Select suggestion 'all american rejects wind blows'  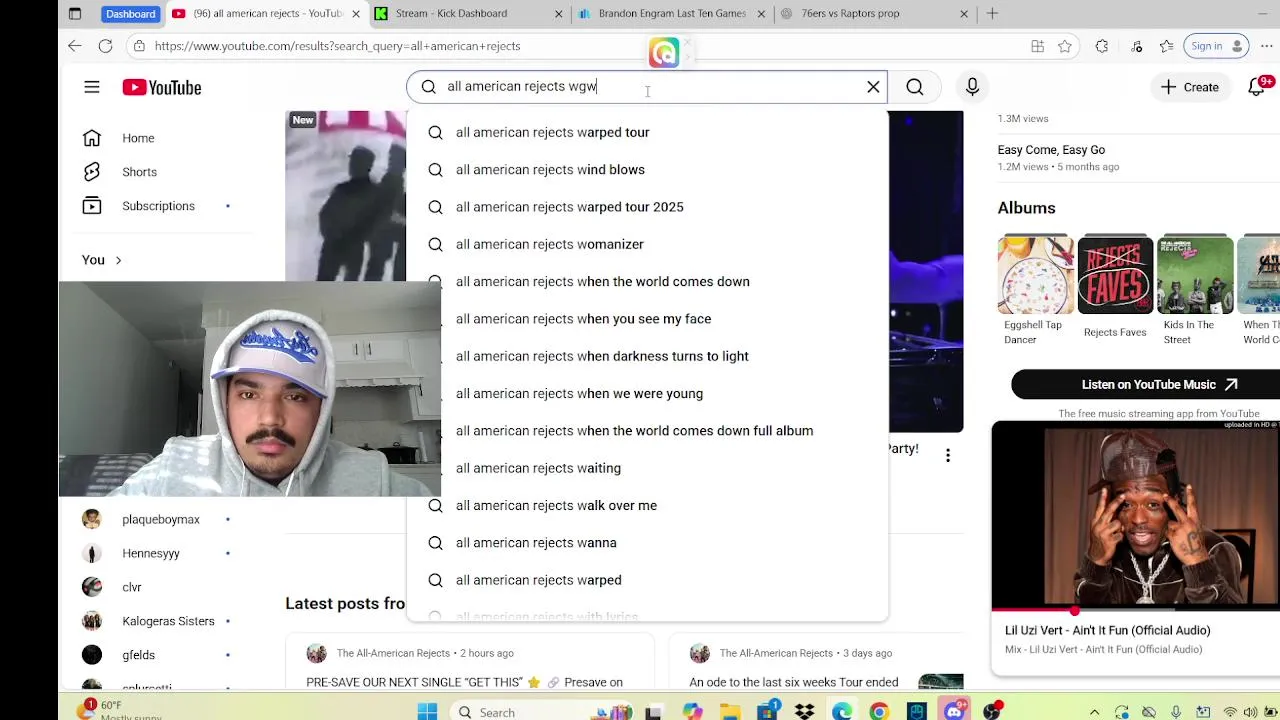coord(647,170)
